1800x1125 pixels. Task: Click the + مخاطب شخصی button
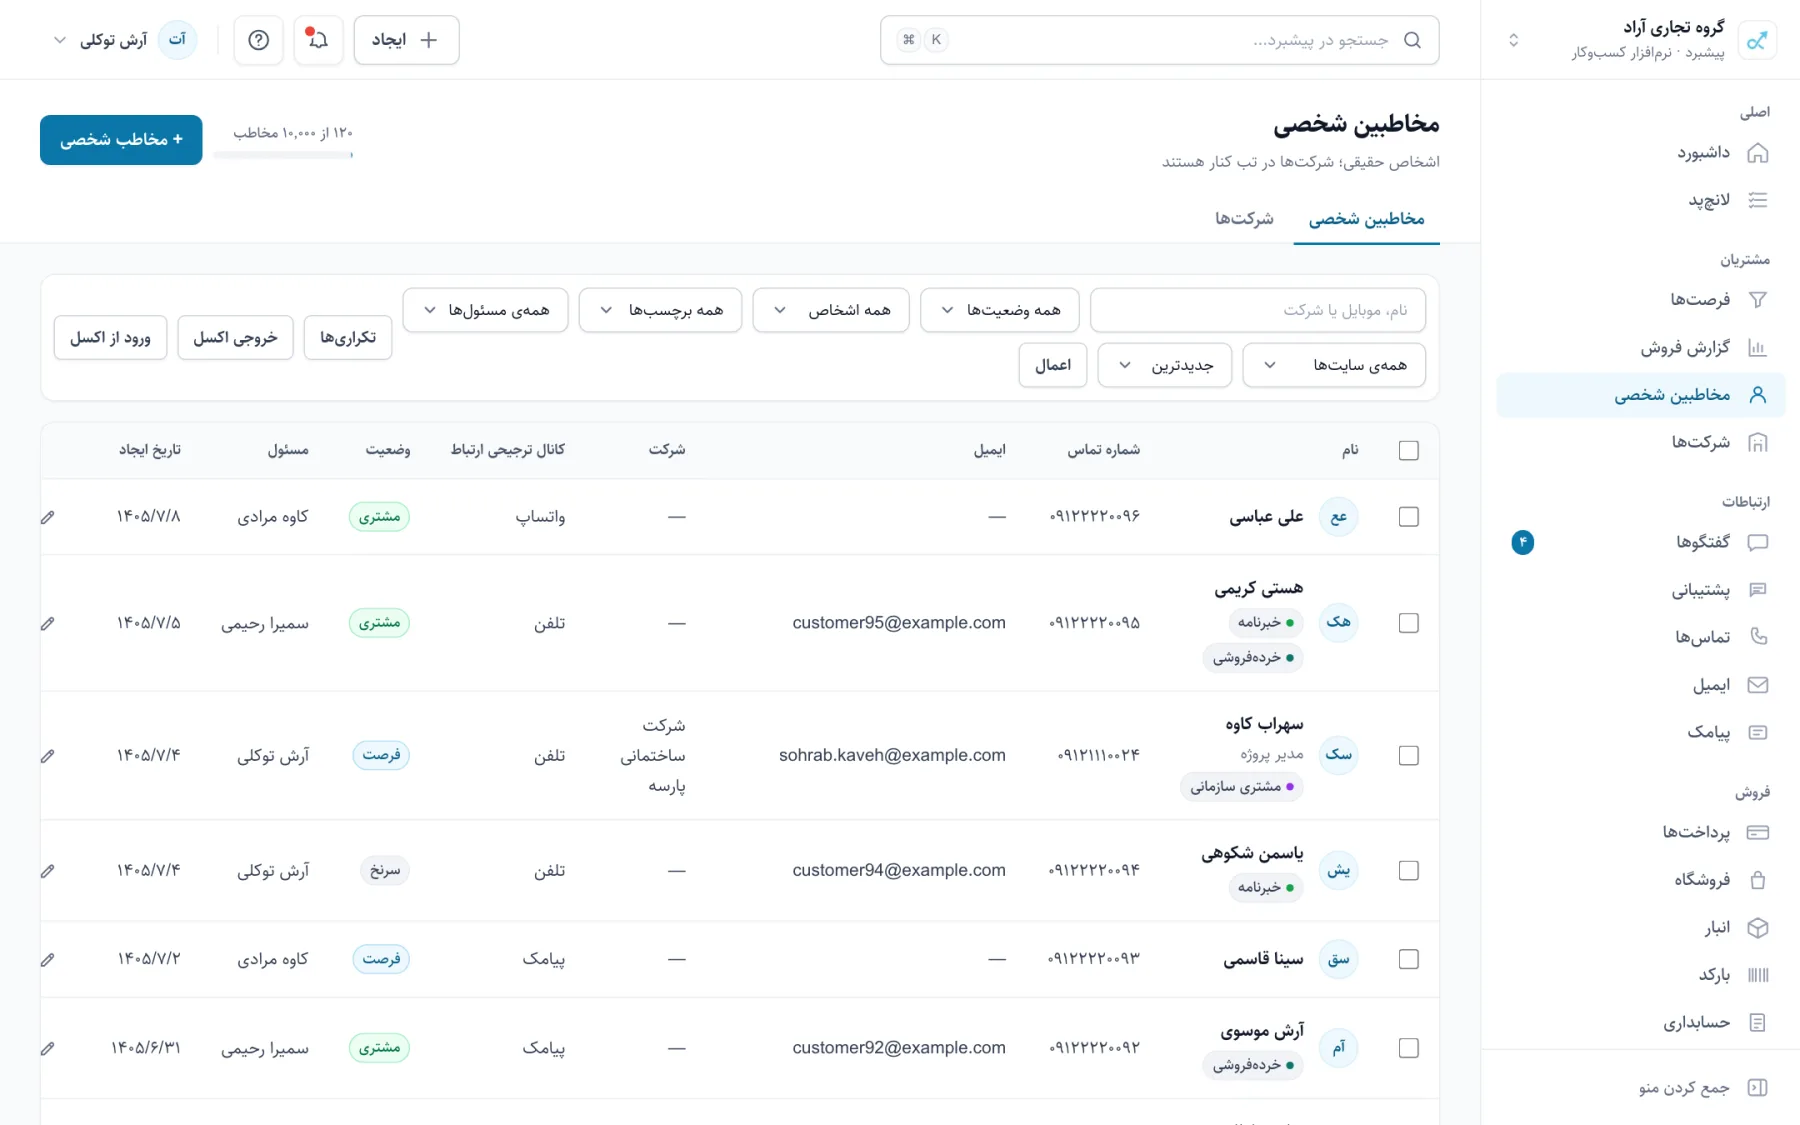pos(121,140)
